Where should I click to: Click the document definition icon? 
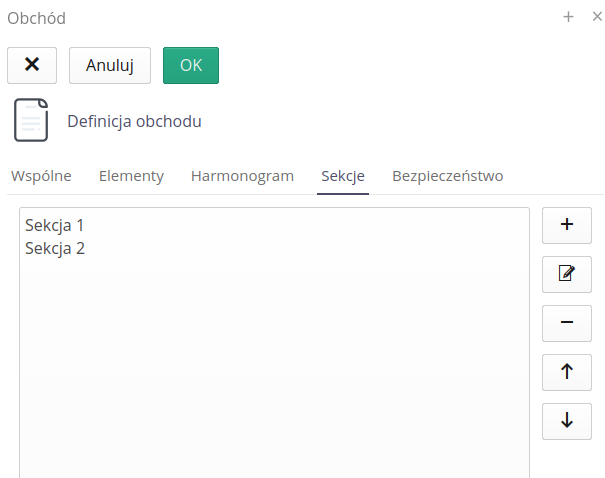point(30,121)
